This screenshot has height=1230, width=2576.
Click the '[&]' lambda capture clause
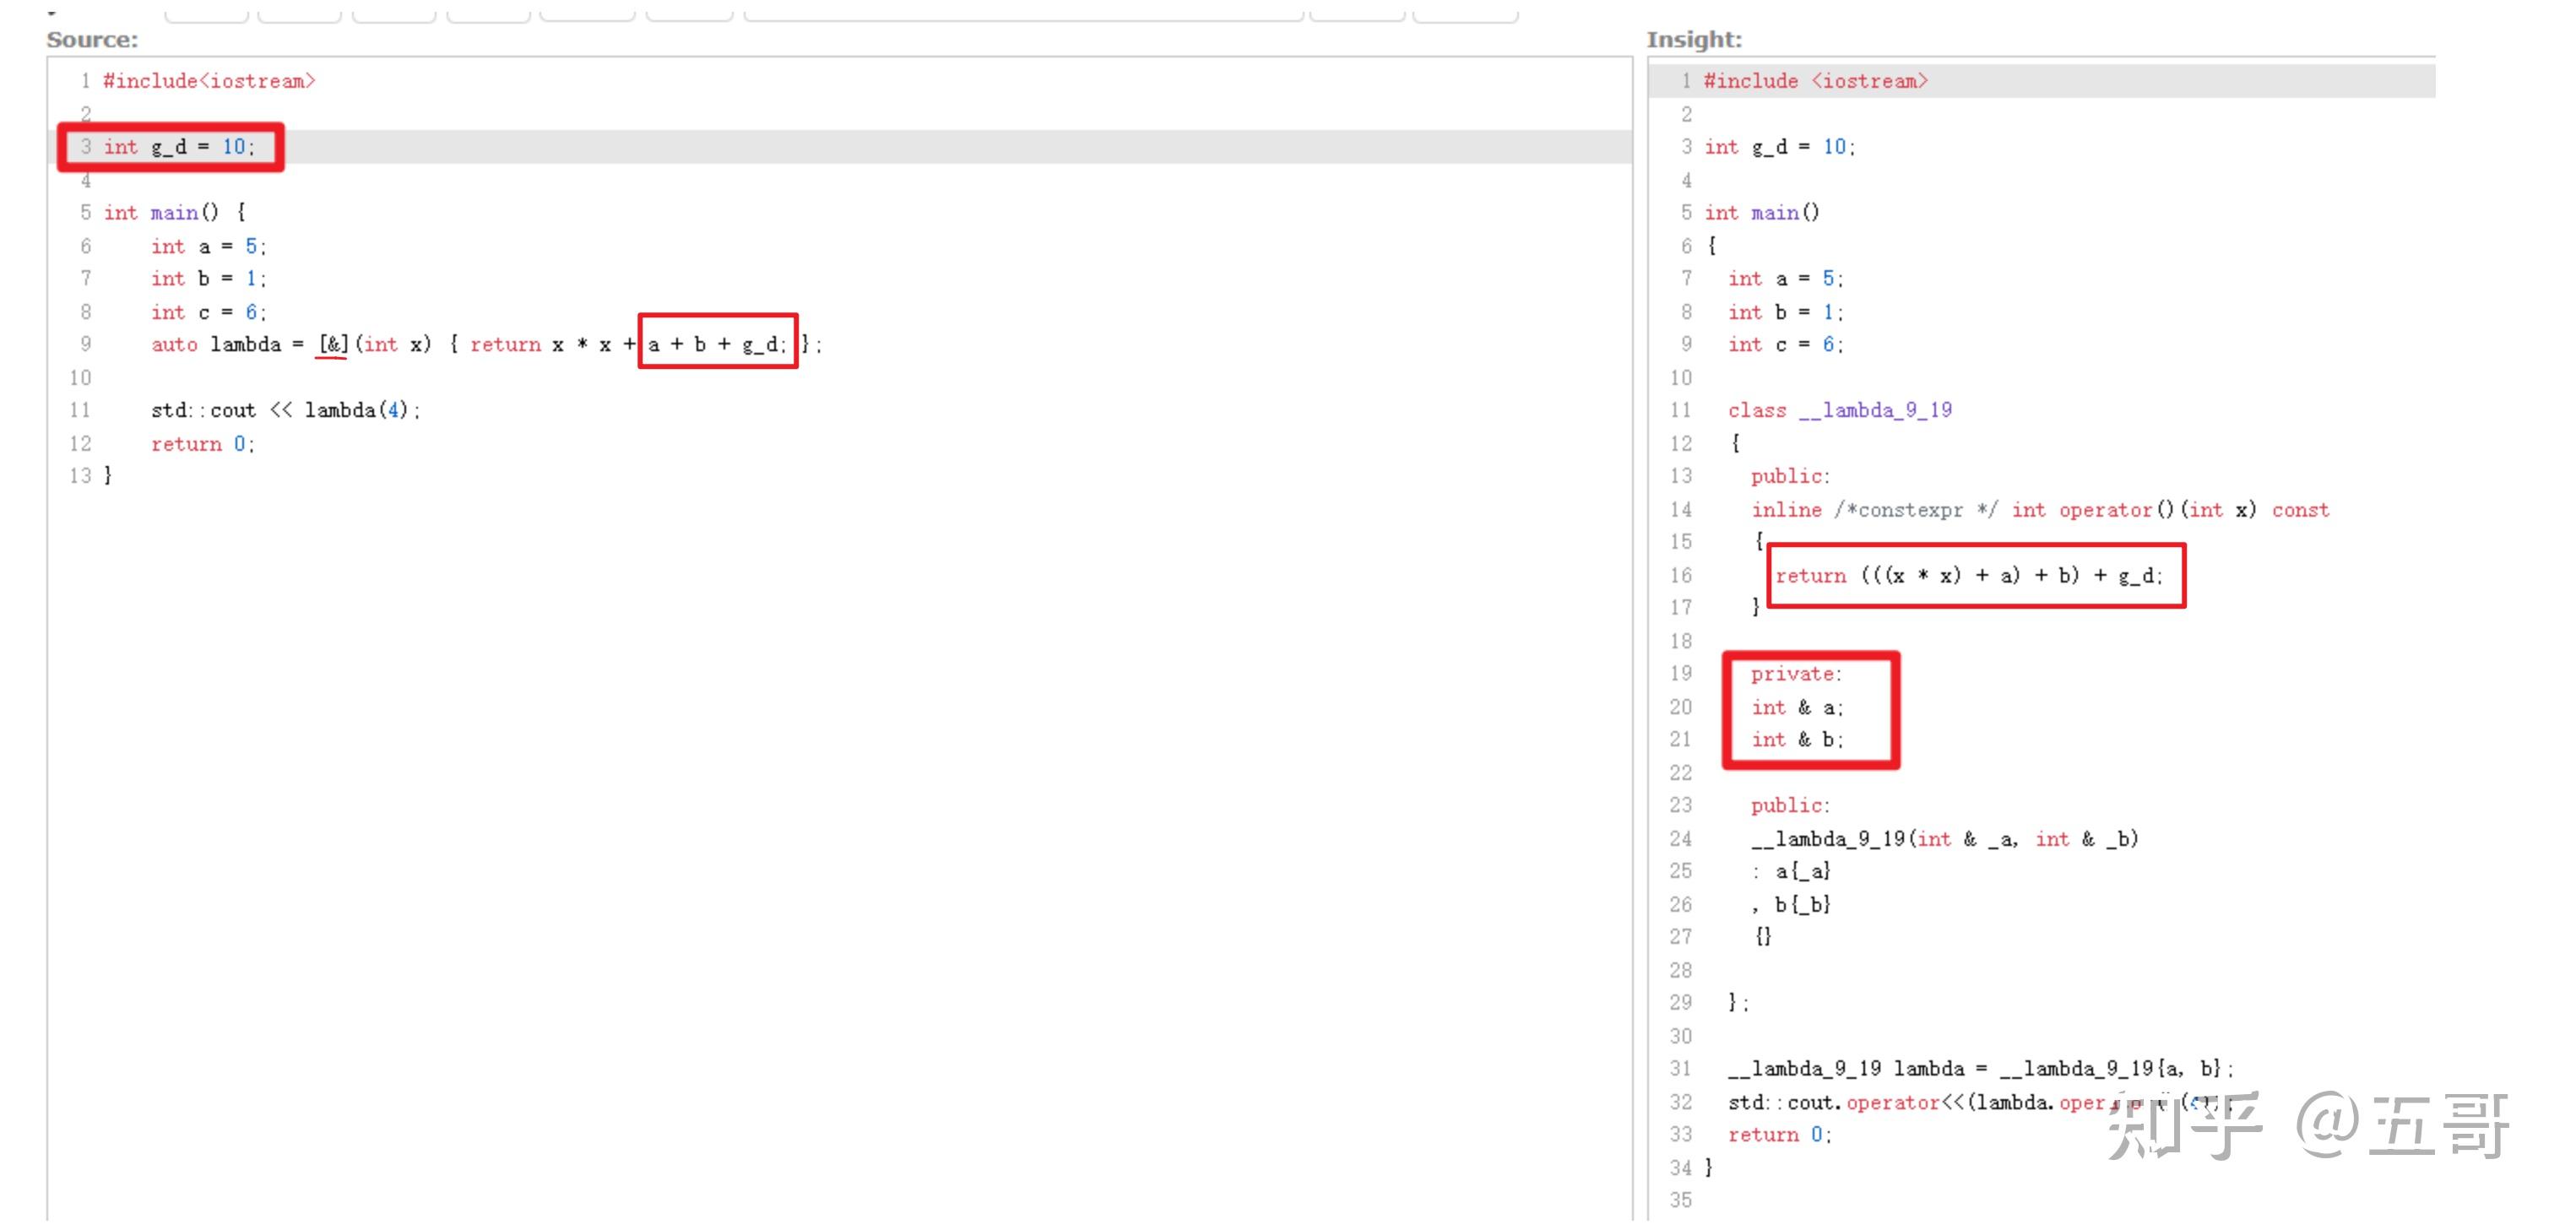(332, 344)
